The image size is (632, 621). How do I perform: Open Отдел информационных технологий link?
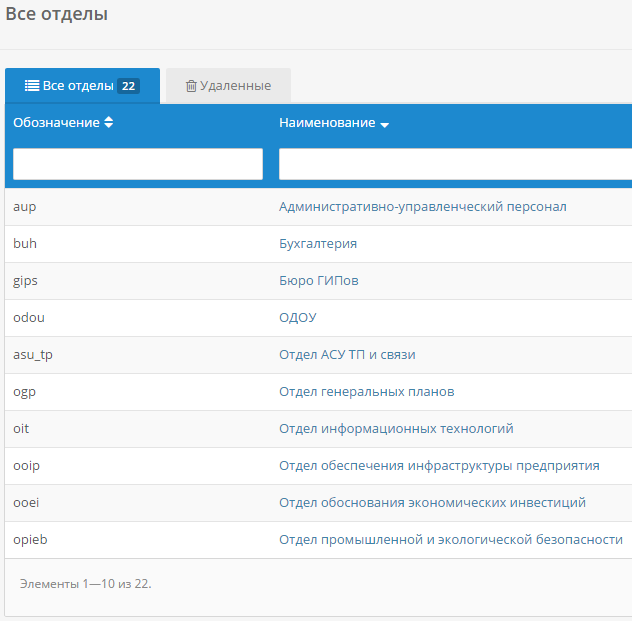coord(396,429)
